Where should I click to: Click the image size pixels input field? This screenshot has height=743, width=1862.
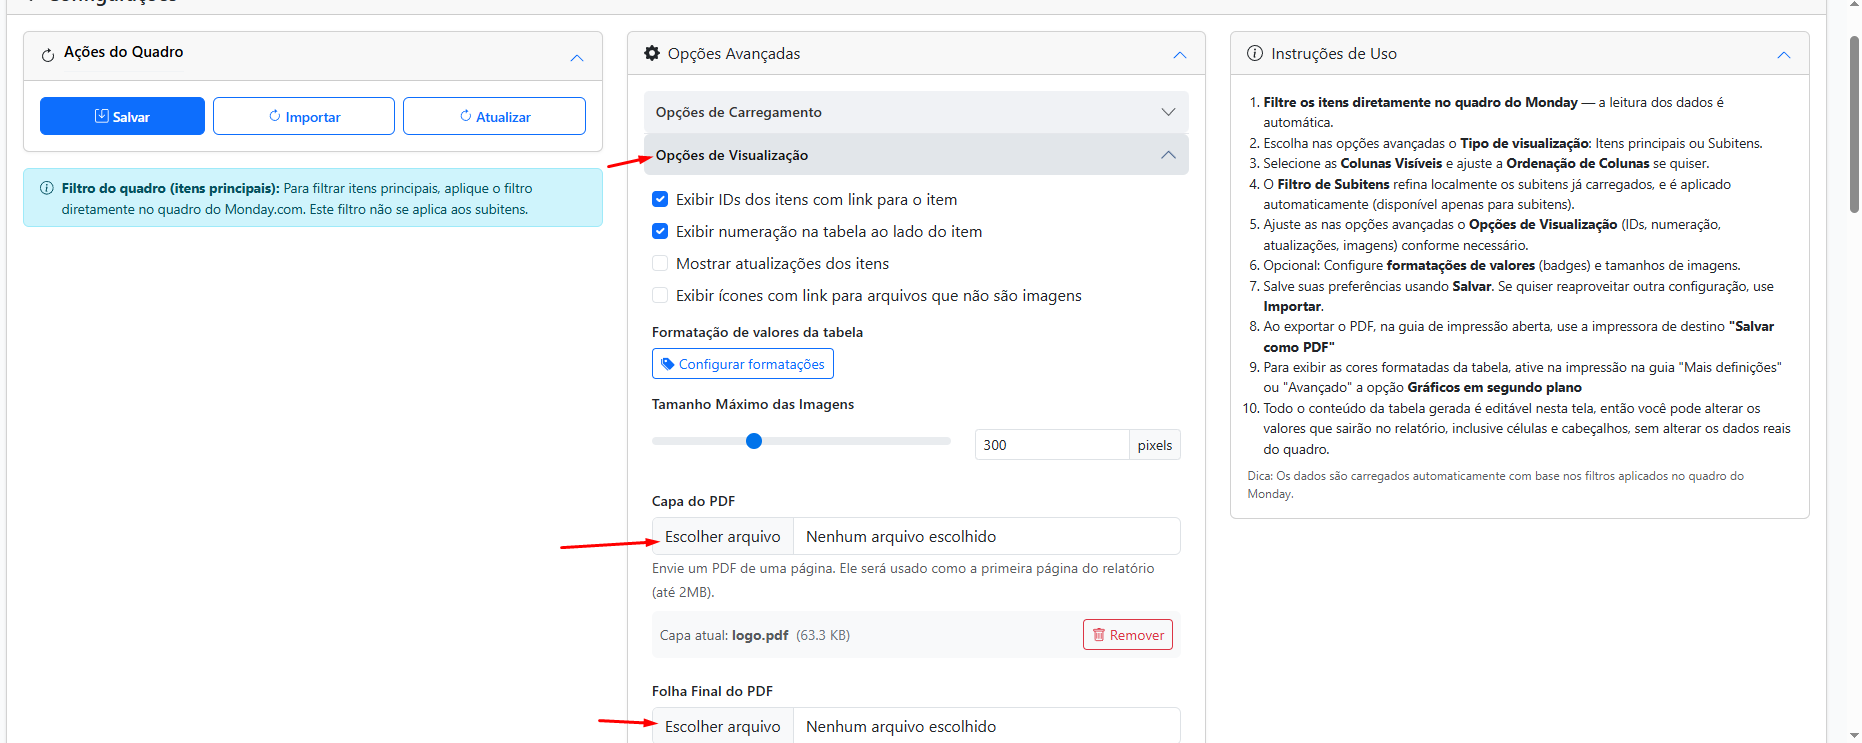(x=1051, y=445)
